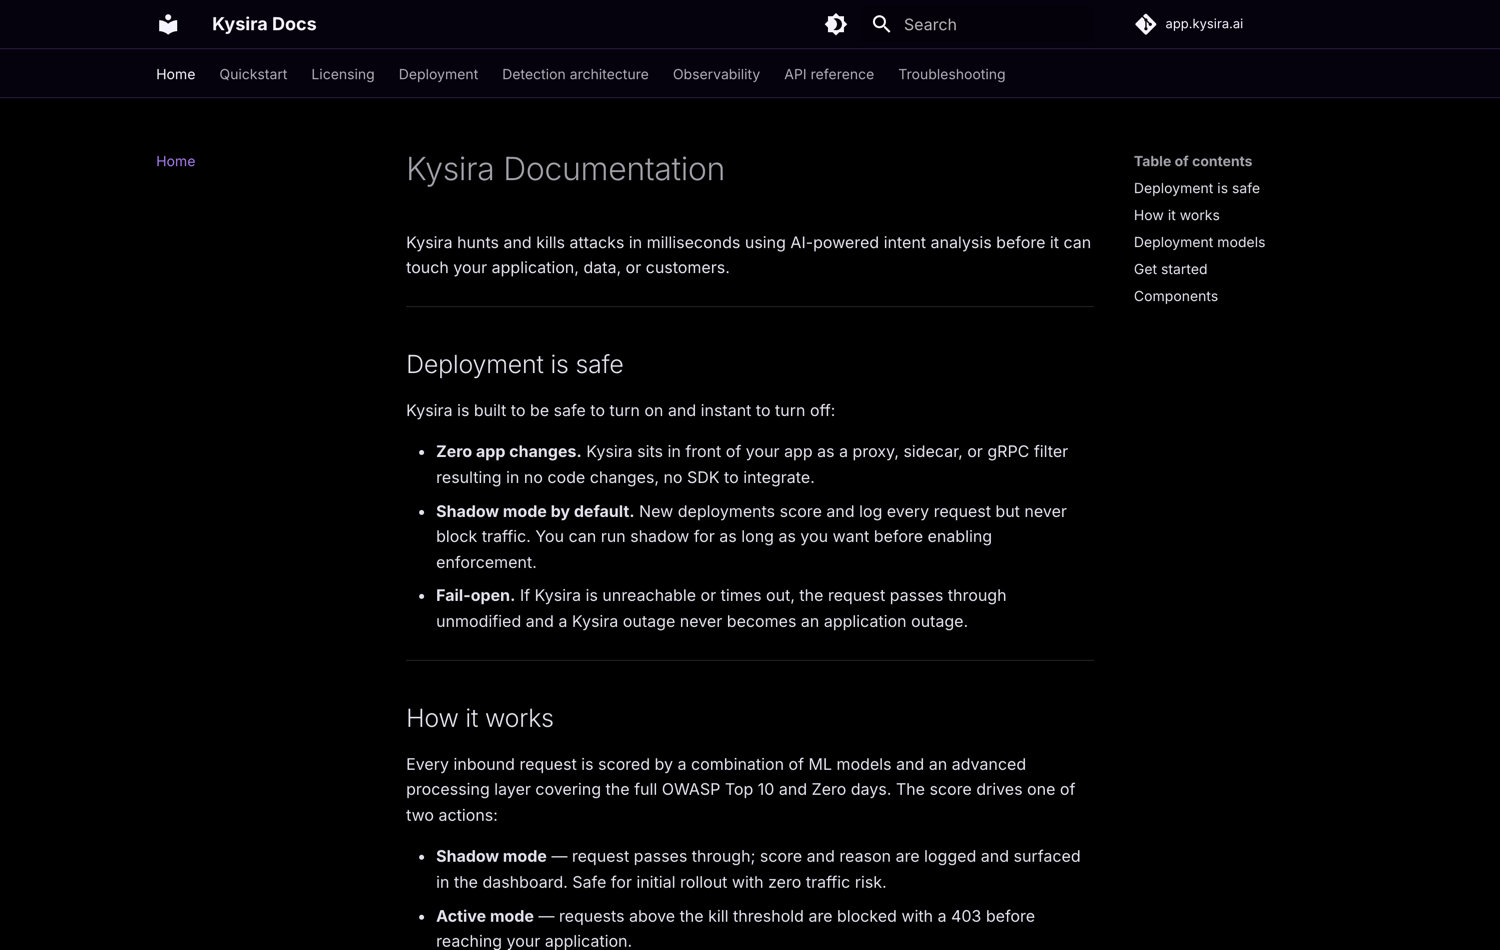Open the app.kysira.ai repository link
Screen dimensions: 1500x950
click(x=1189, y=24)
